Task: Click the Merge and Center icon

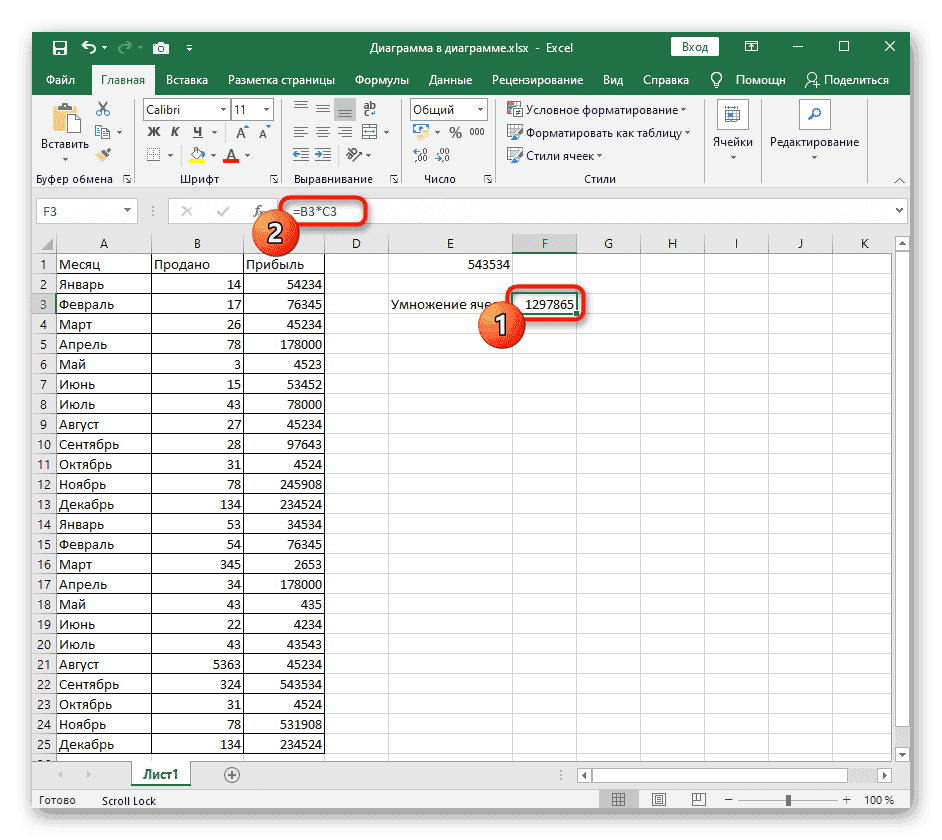Action: pos(370,131)
